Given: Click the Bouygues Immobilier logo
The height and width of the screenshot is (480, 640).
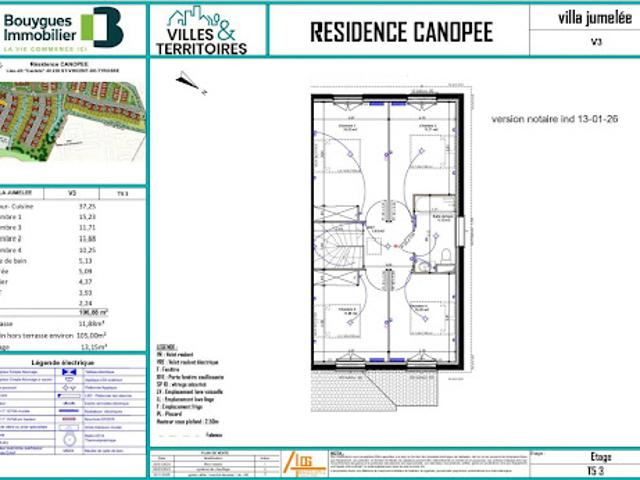Looking at the screenshot, I should click(63, 29).
